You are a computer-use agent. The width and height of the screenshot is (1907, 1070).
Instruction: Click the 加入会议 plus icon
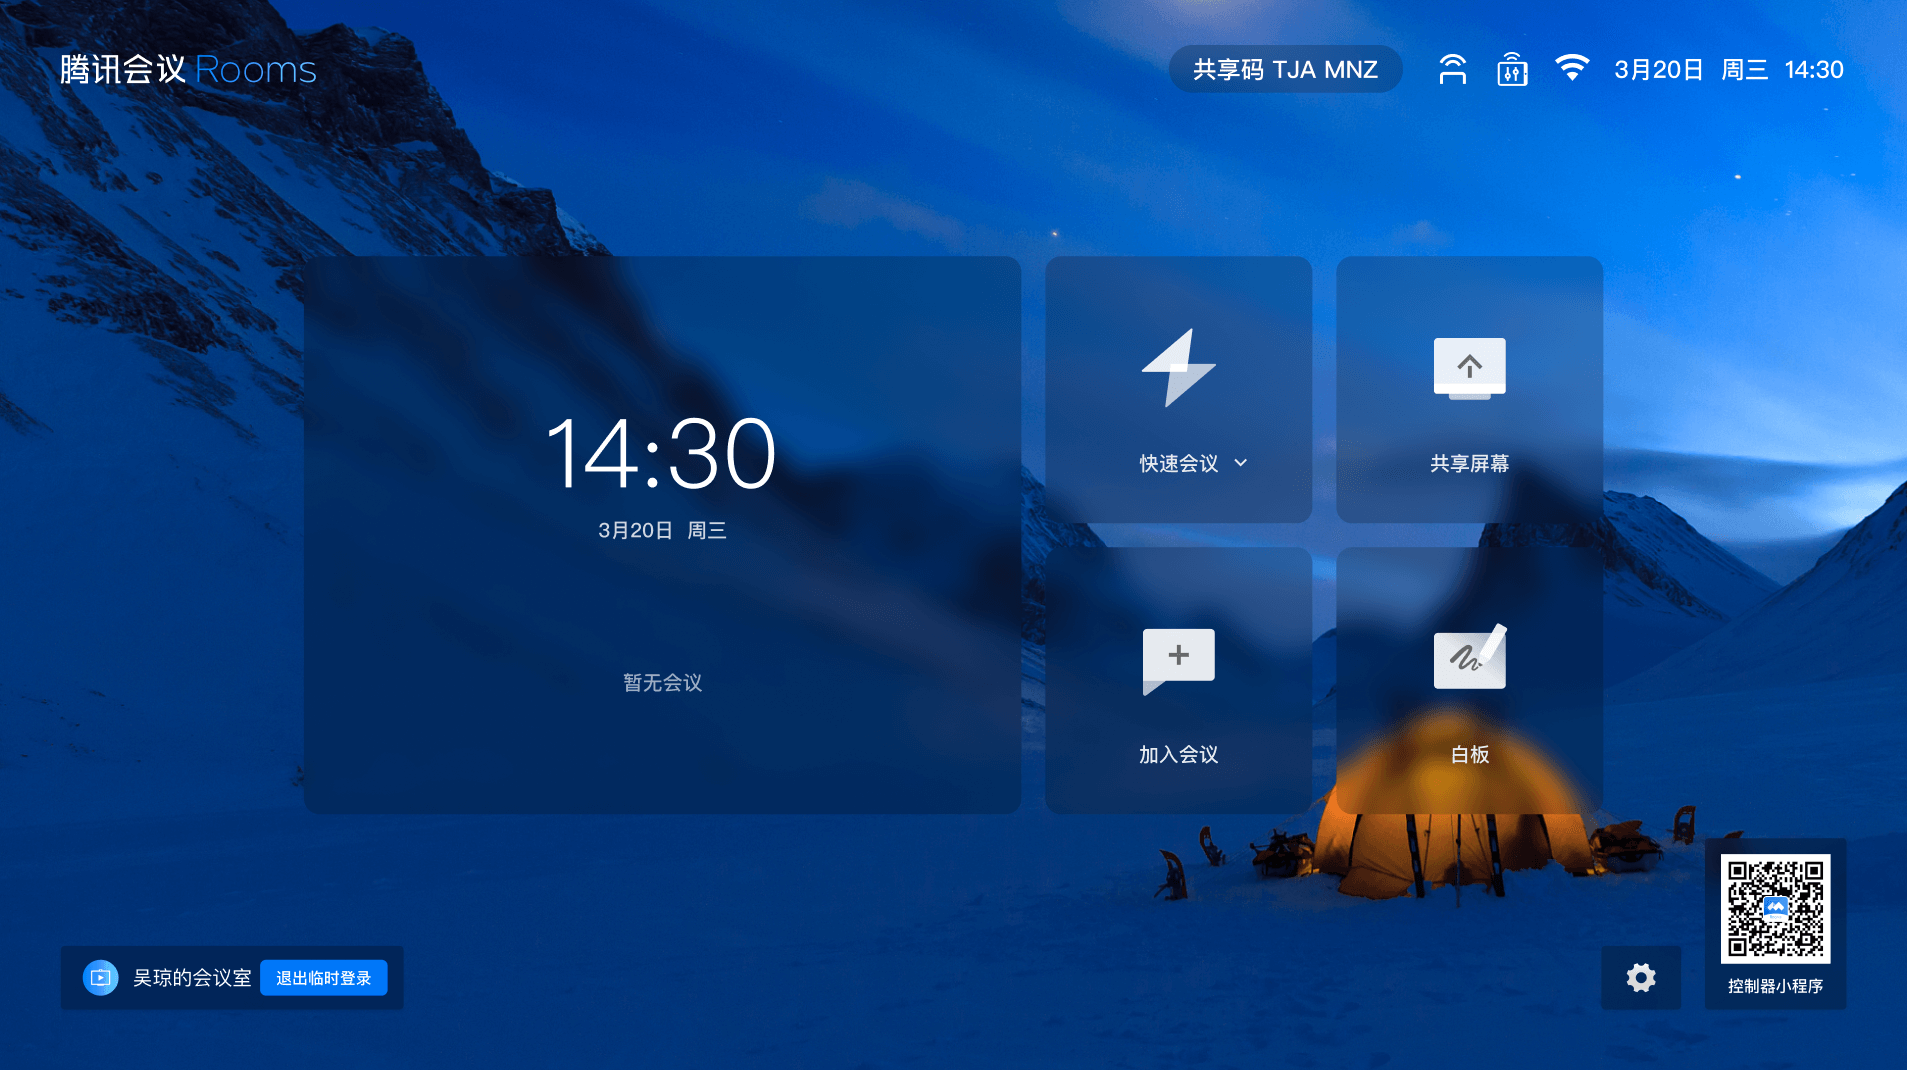click(1178, 659)
